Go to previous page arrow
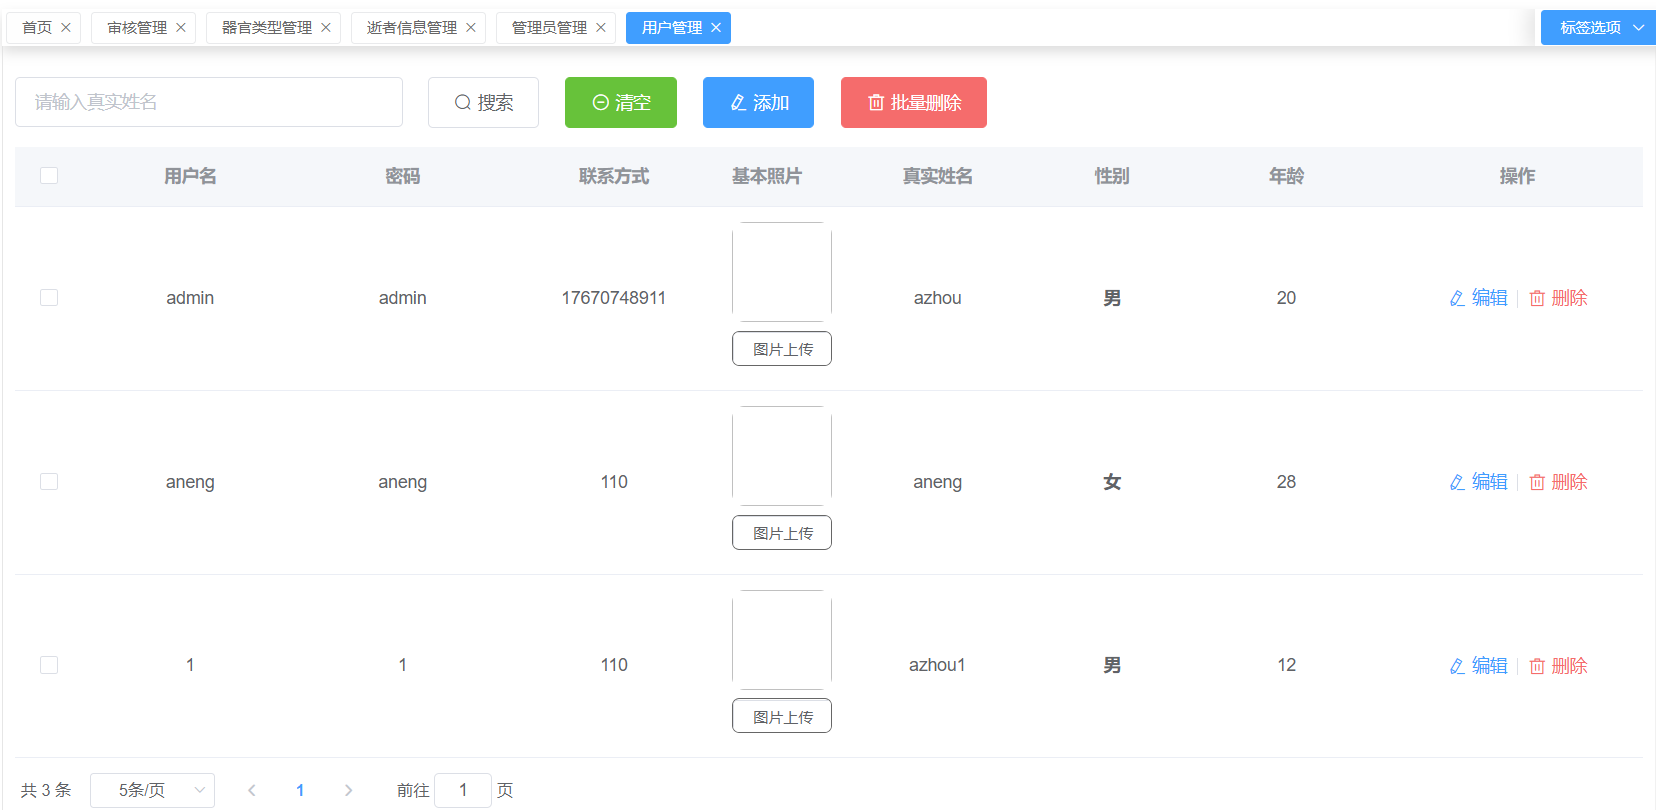 (252, 790)
